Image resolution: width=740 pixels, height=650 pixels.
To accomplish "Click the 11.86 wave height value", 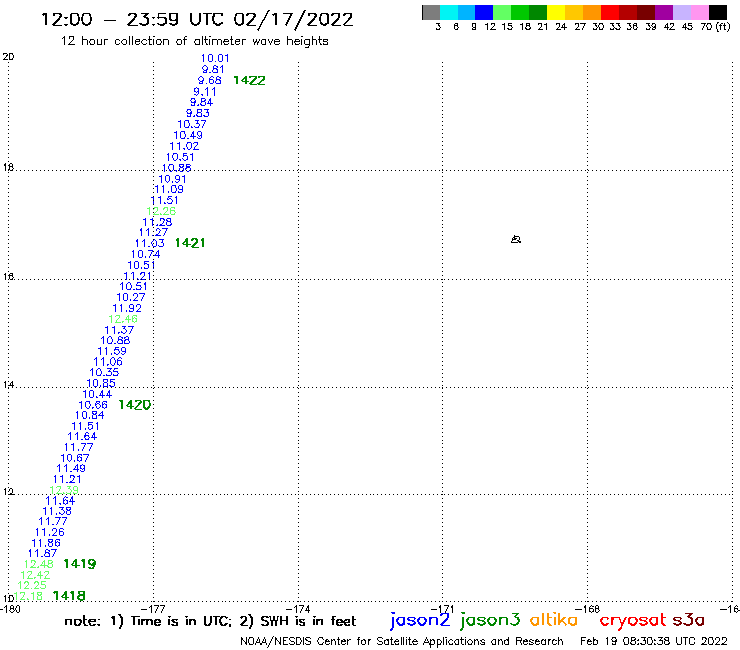I will (x=46, y=543).
